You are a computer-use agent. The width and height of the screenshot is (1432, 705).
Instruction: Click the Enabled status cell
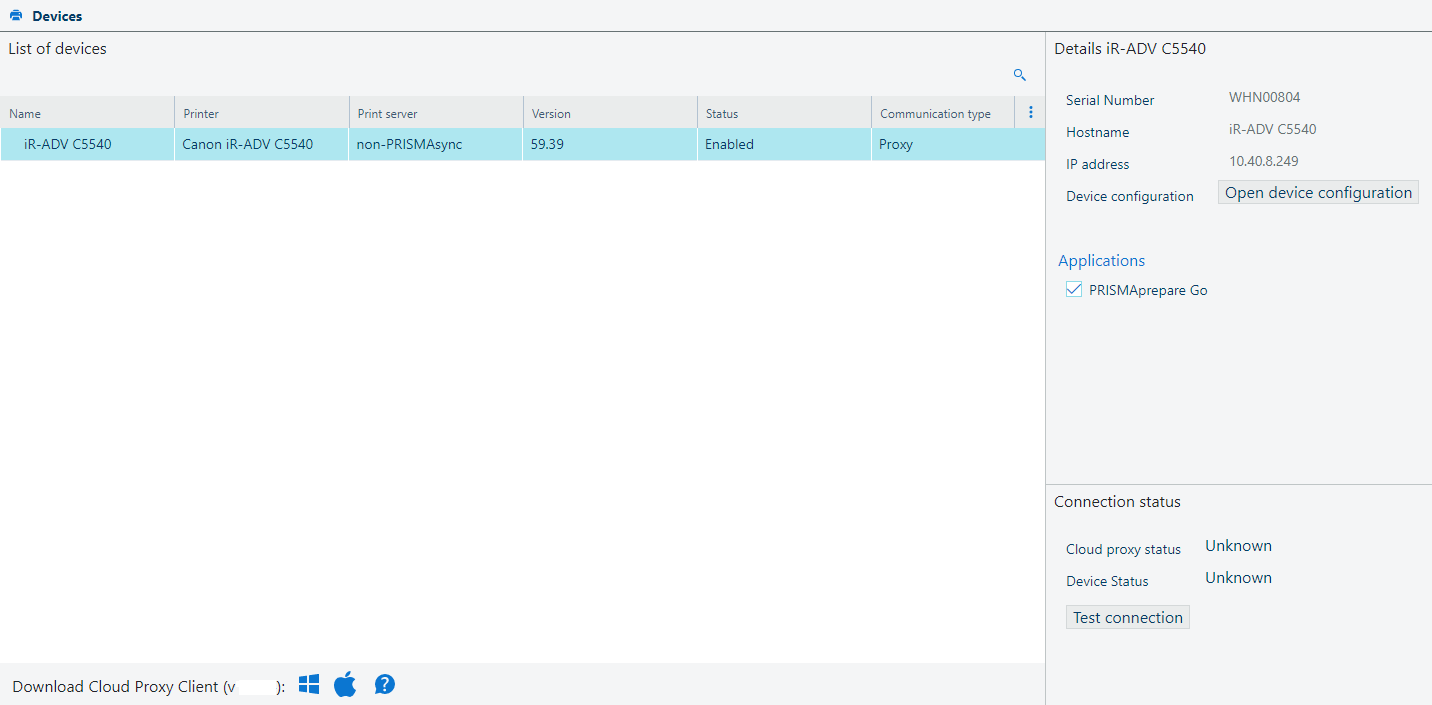click(x=784, y=144)
